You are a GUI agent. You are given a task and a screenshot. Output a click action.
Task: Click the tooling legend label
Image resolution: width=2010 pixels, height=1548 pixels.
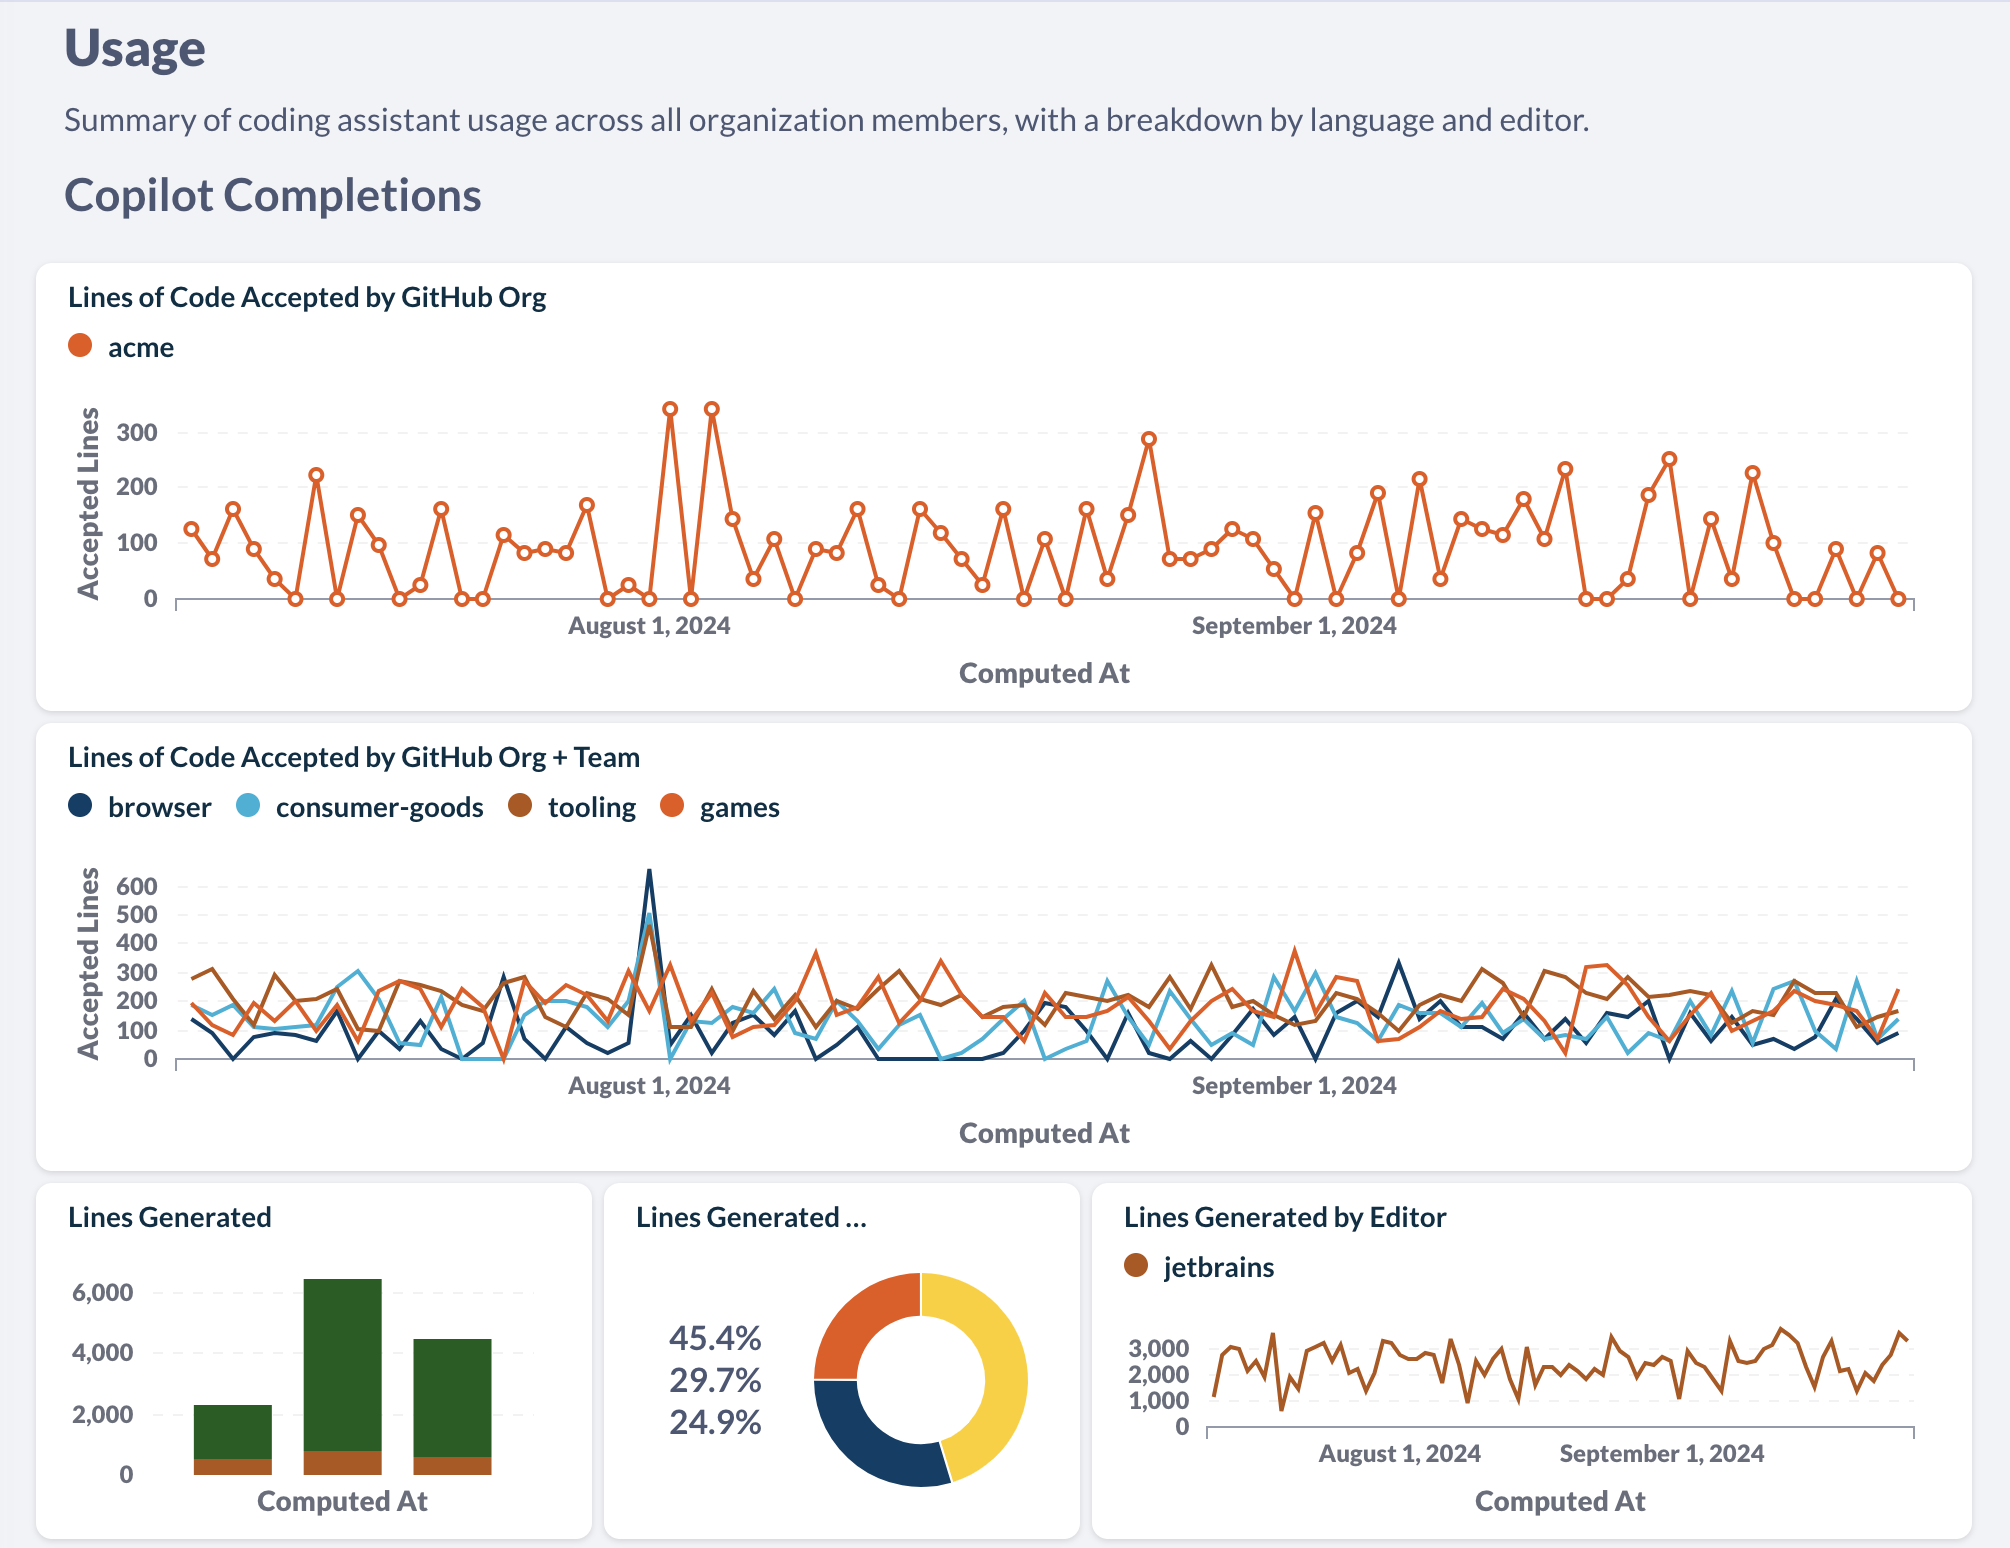point(592,808)
